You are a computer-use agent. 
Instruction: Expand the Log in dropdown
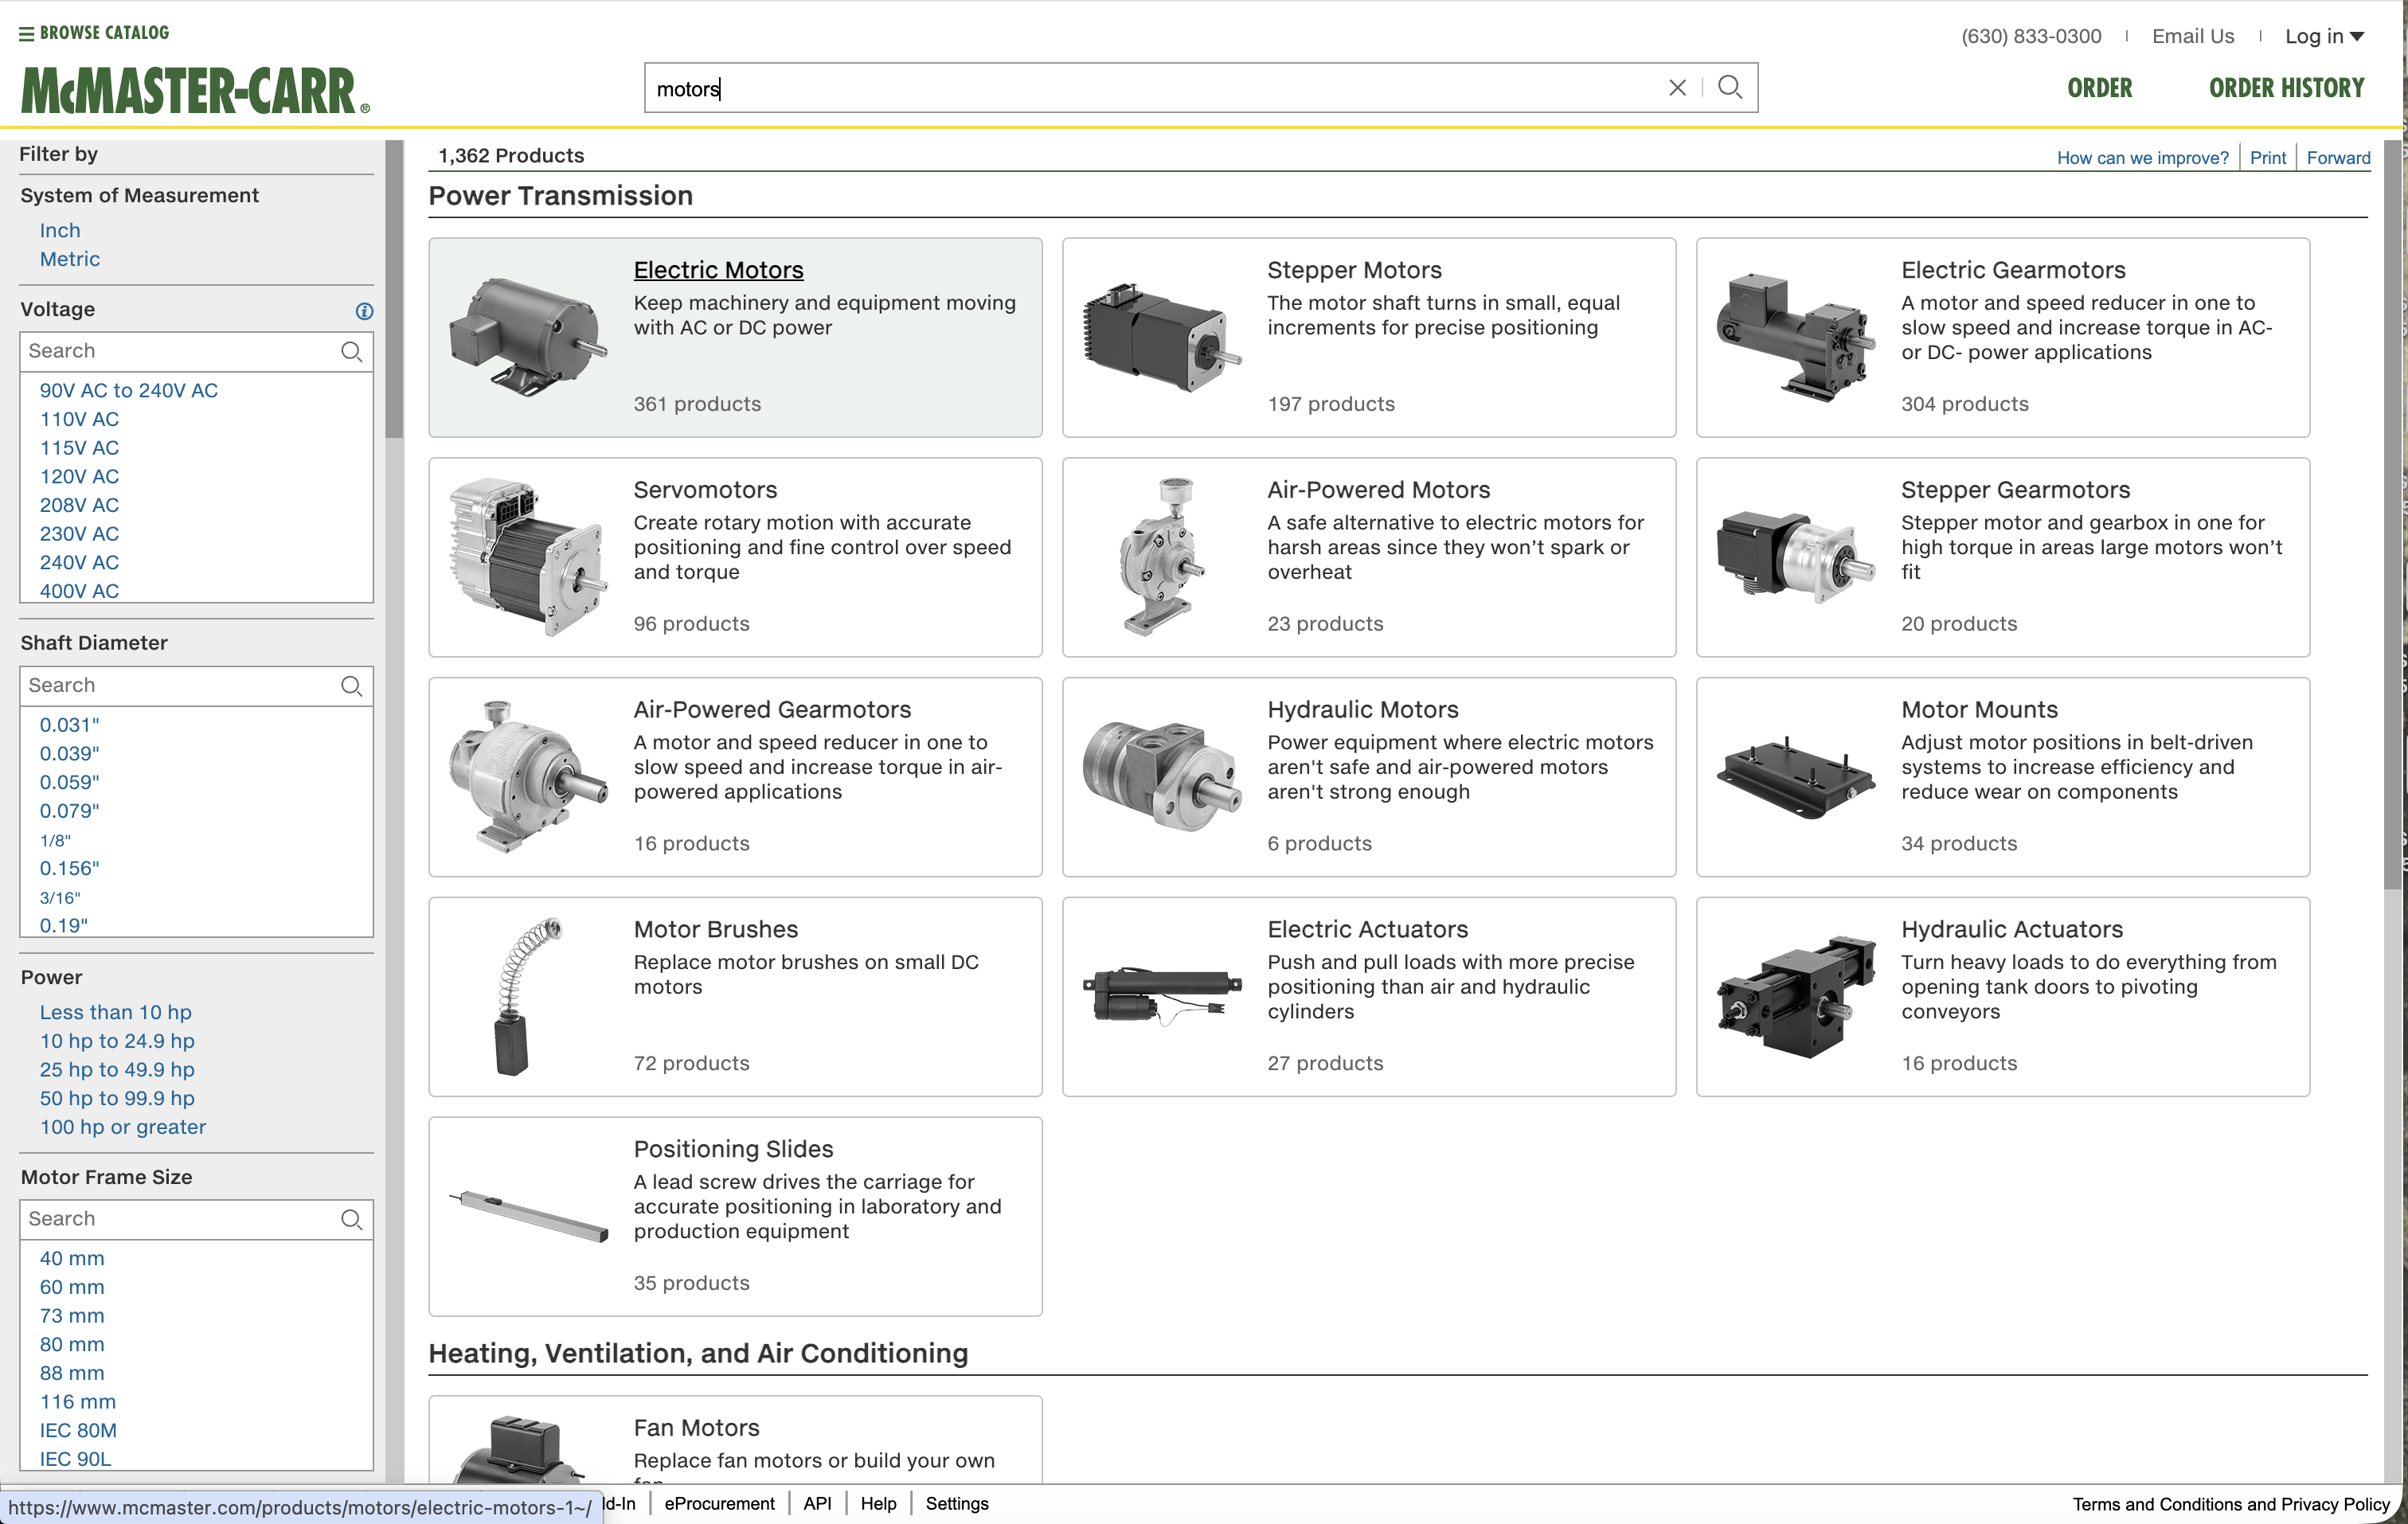point(2325,36)
